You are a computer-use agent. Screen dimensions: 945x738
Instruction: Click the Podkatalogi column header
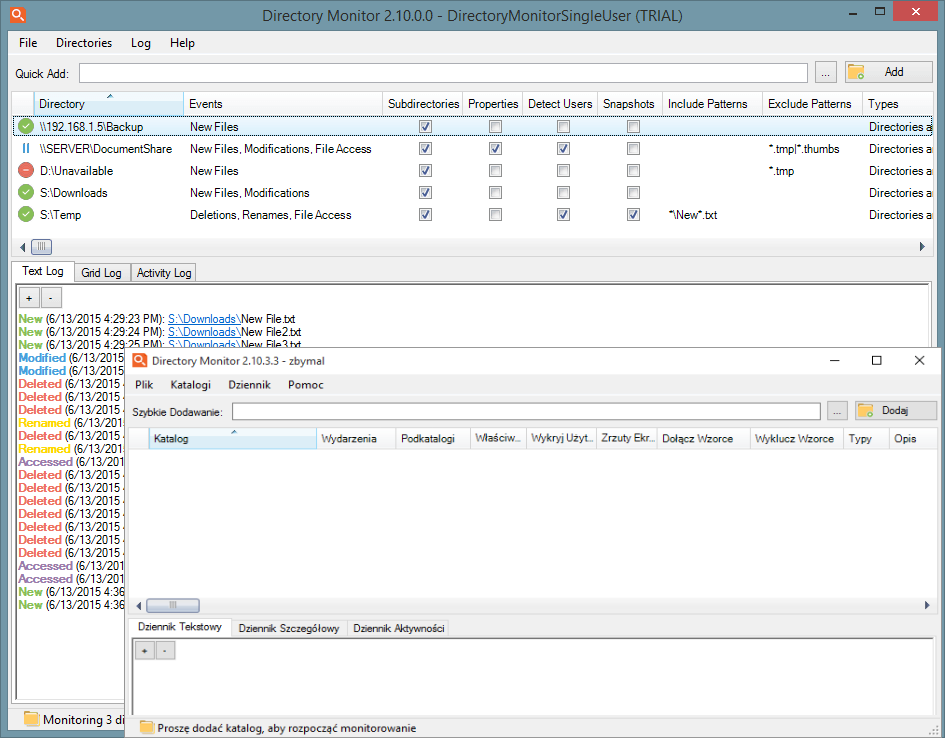click(x=433, y=439)
